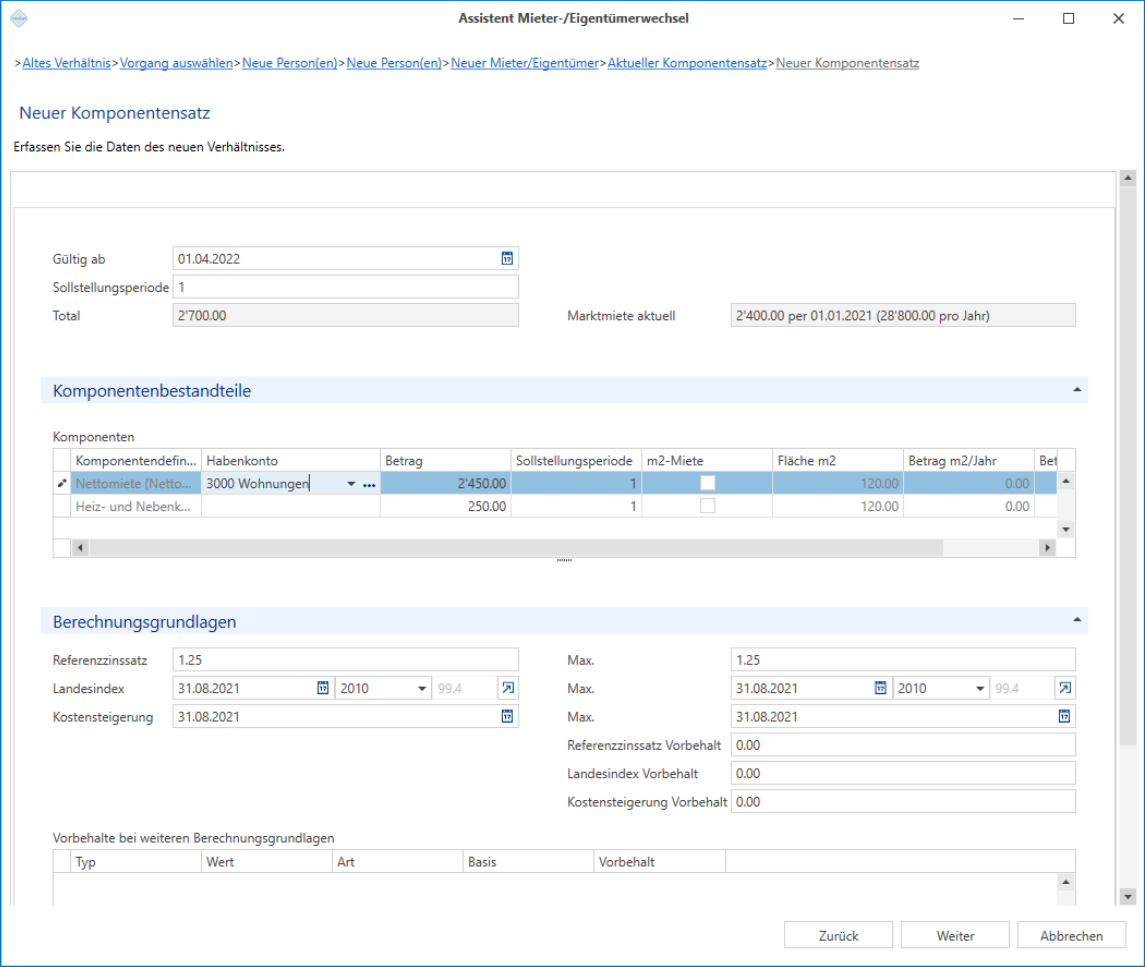Image resolution: width=1145 pixels, height=967 pixels.
Task: Click the arrow link icon beside Max. 99.4
Action: pos(1065,688)
